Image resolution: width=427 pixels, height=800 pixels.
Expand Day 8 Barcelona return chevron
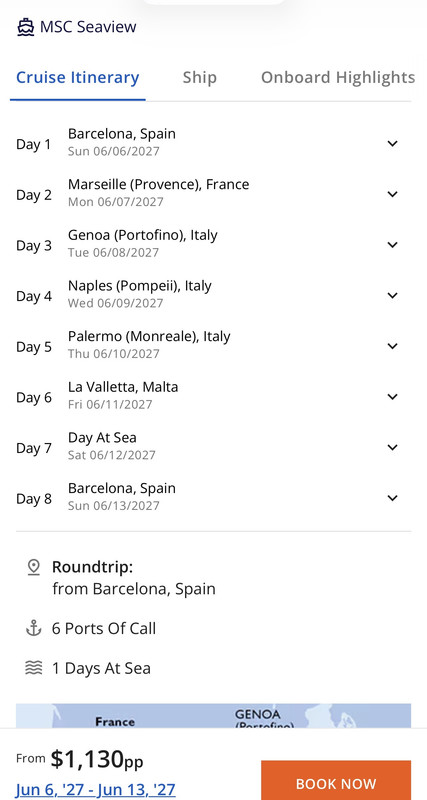[392, 497]
